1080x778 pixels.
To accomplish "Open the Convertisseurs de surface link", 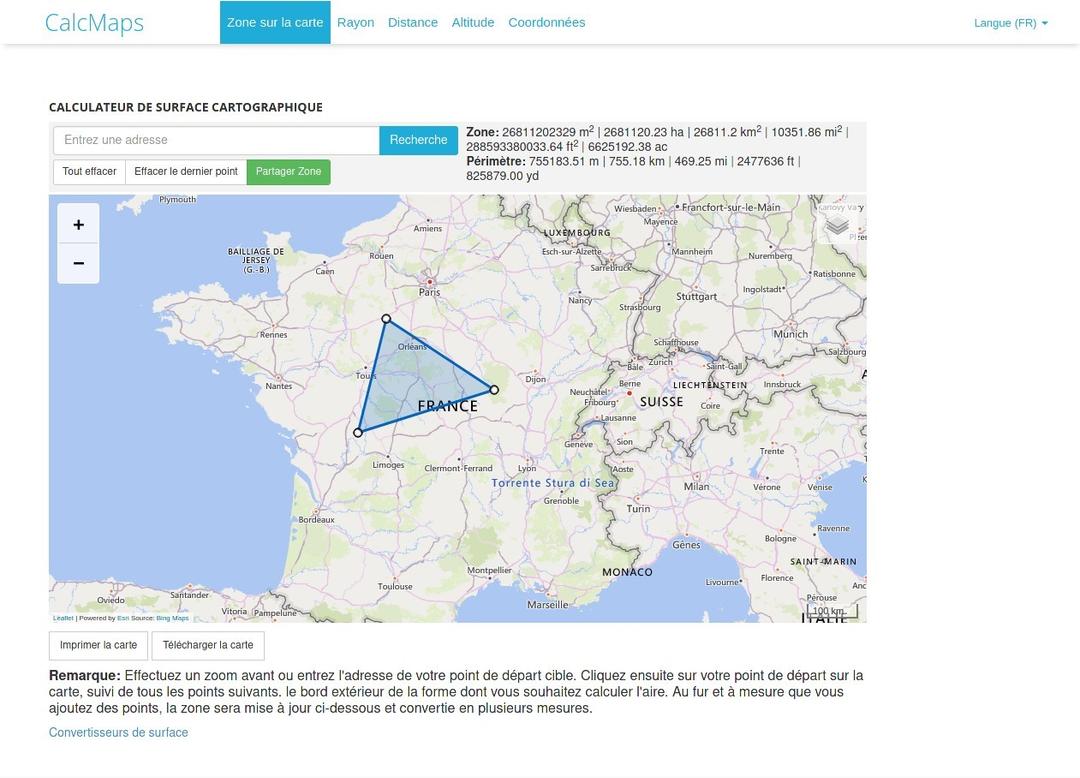I will (x=118, y=732).
